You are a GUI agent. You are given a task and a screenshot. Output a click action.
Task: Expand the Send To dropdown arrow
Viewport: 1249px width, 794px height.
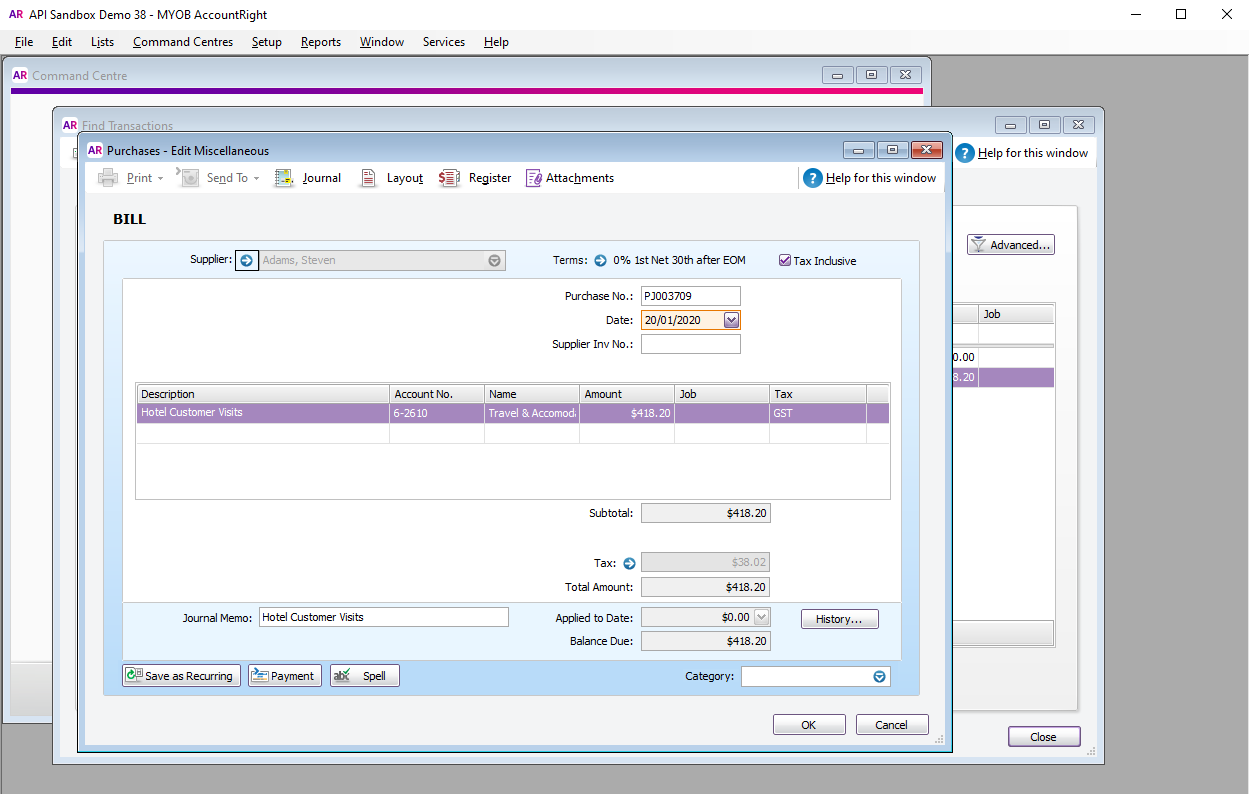pyautogui.click(x=256, y=178)
